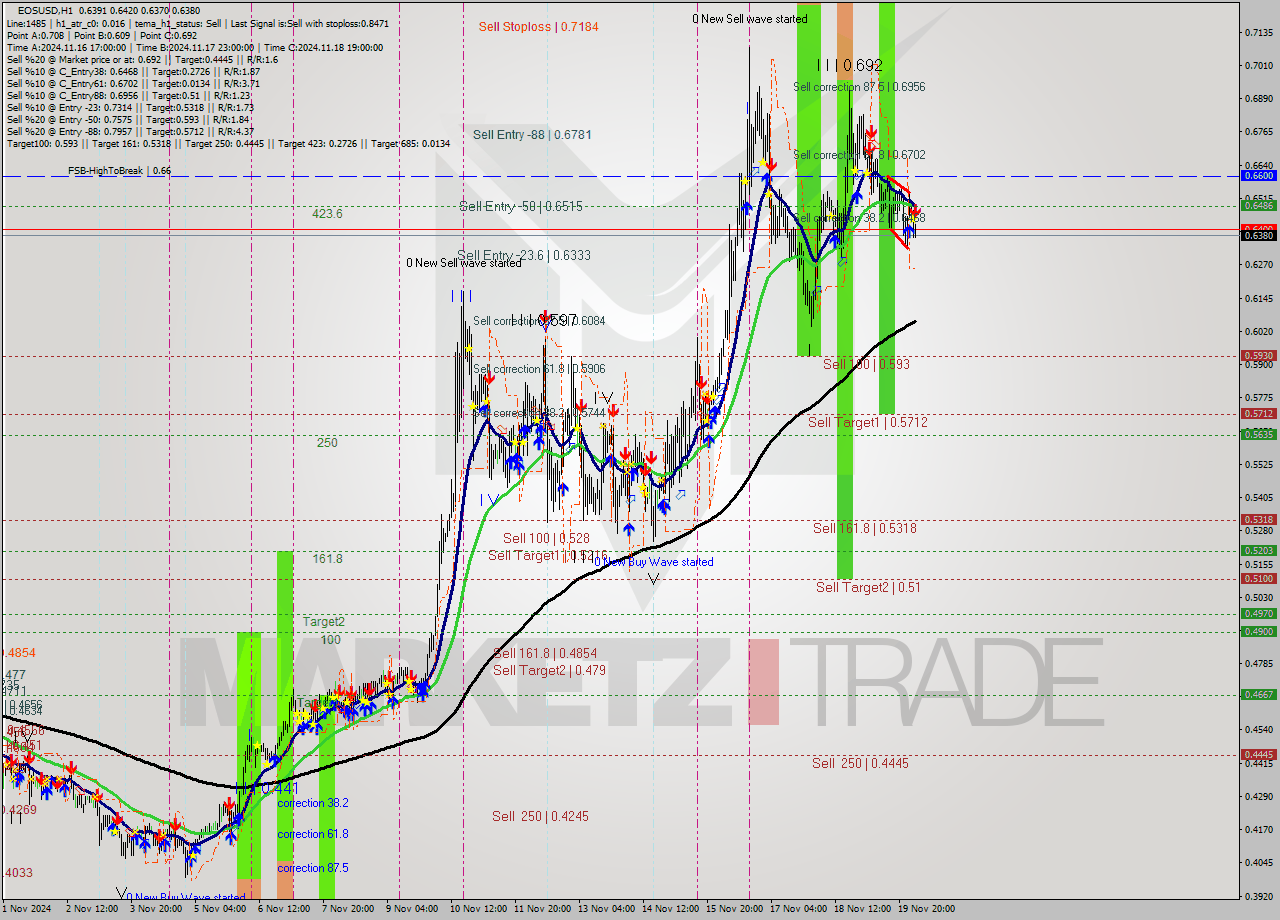Click the green 0.4900 price tag
The height and width of the screenshot is (920, 1280).
tap(1257, 631)
